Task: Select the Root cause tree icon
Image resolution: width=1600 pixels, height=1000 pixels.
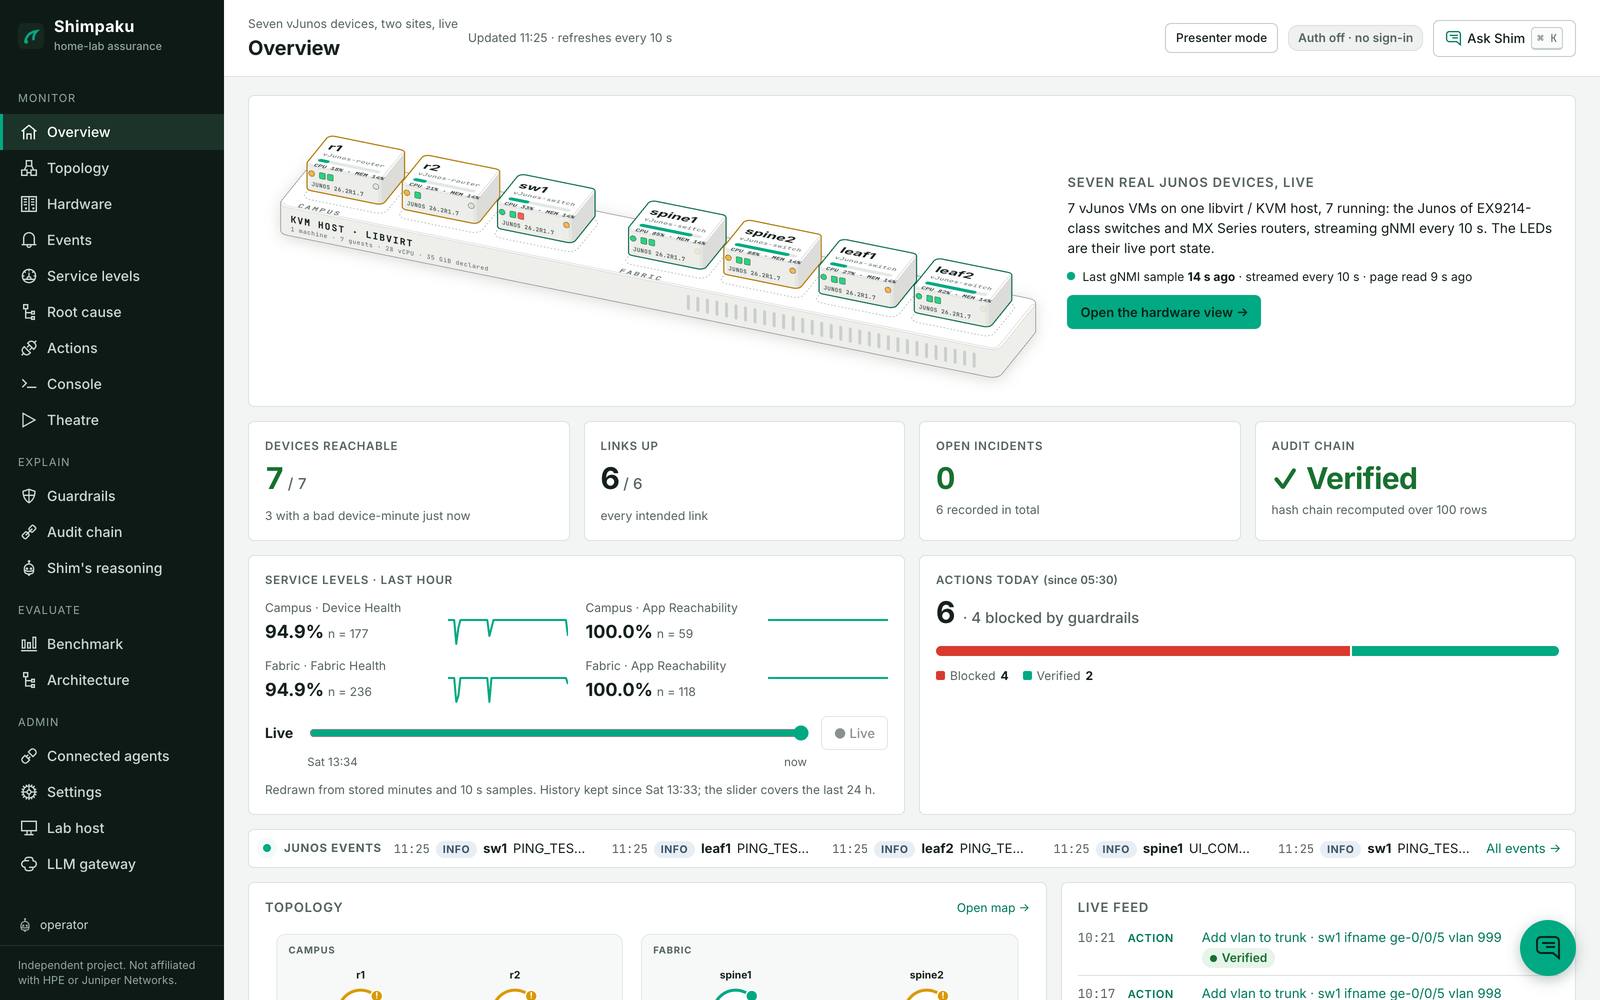Action: pos(29,312)
